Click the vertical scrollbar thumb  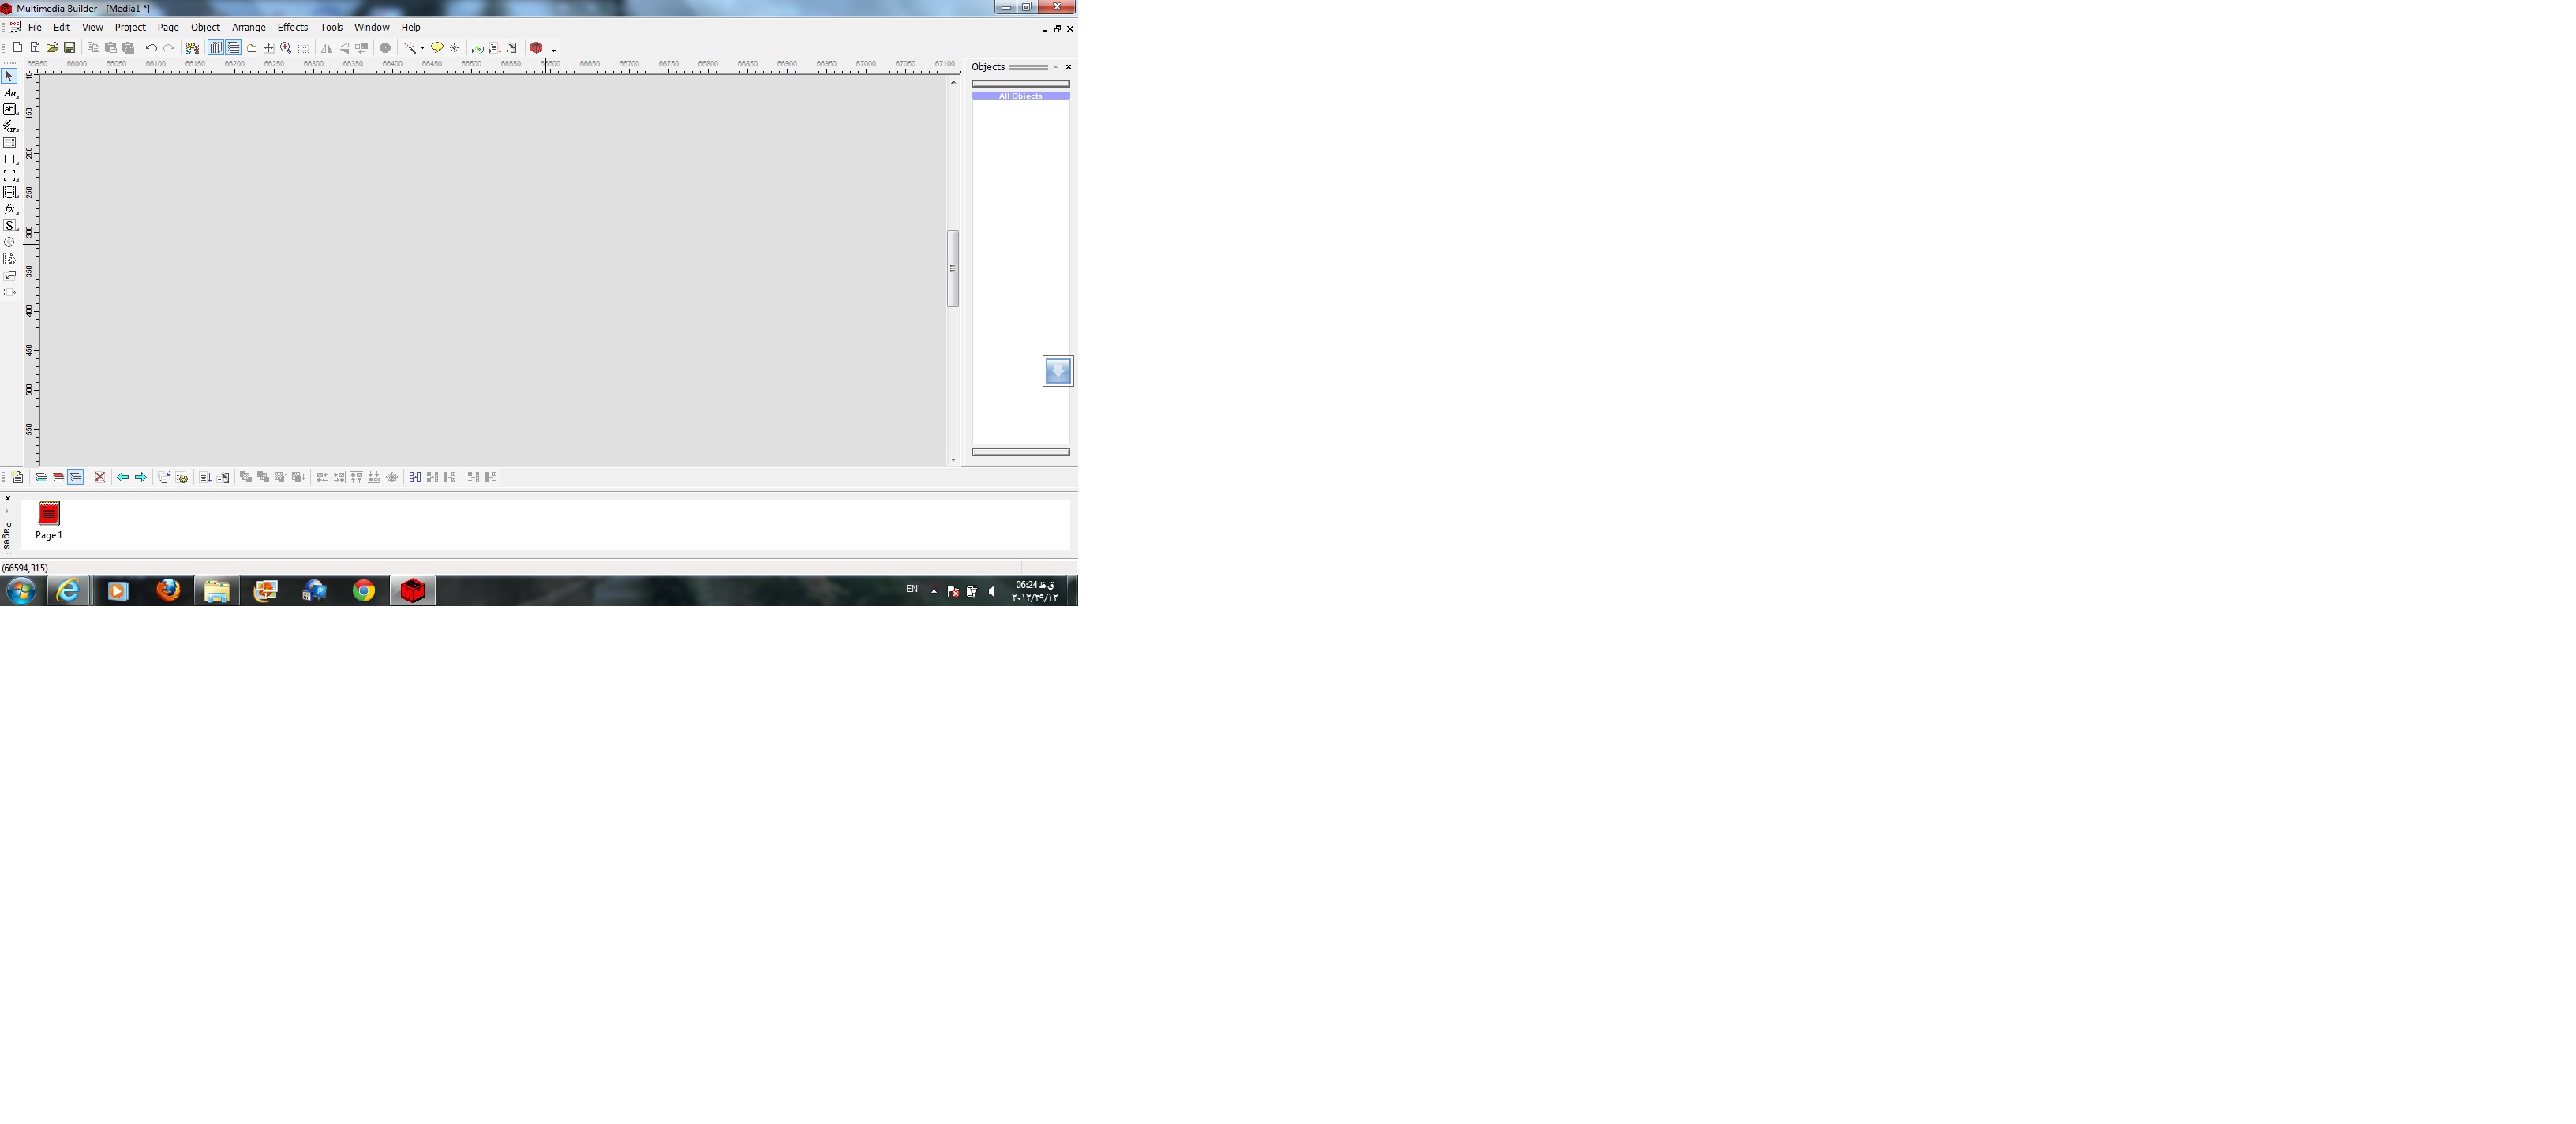(953, 268)
